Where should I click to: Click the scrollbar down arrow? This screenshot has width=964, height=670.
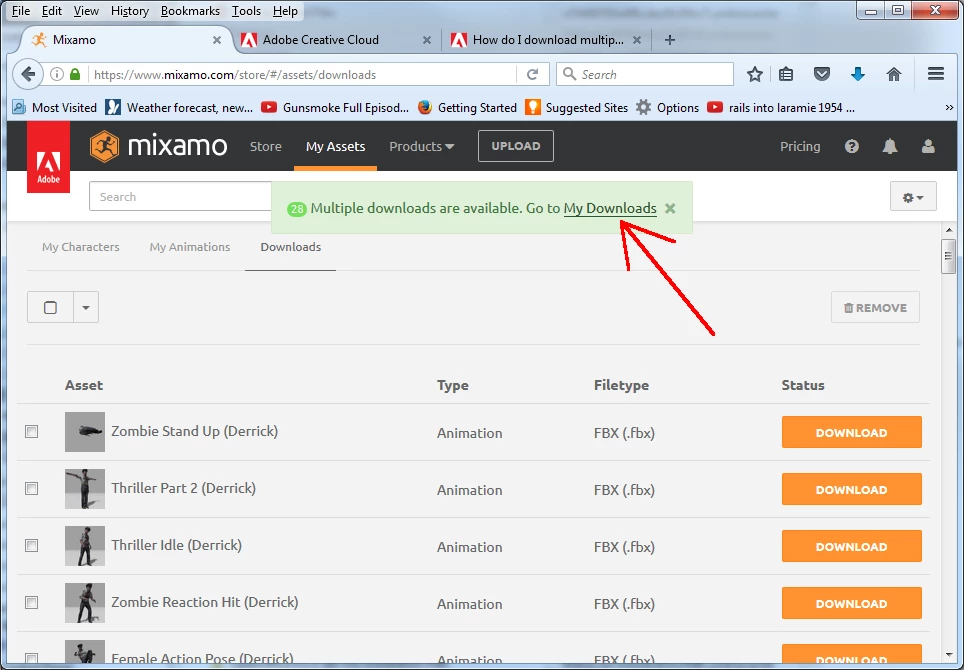point(949,655)
